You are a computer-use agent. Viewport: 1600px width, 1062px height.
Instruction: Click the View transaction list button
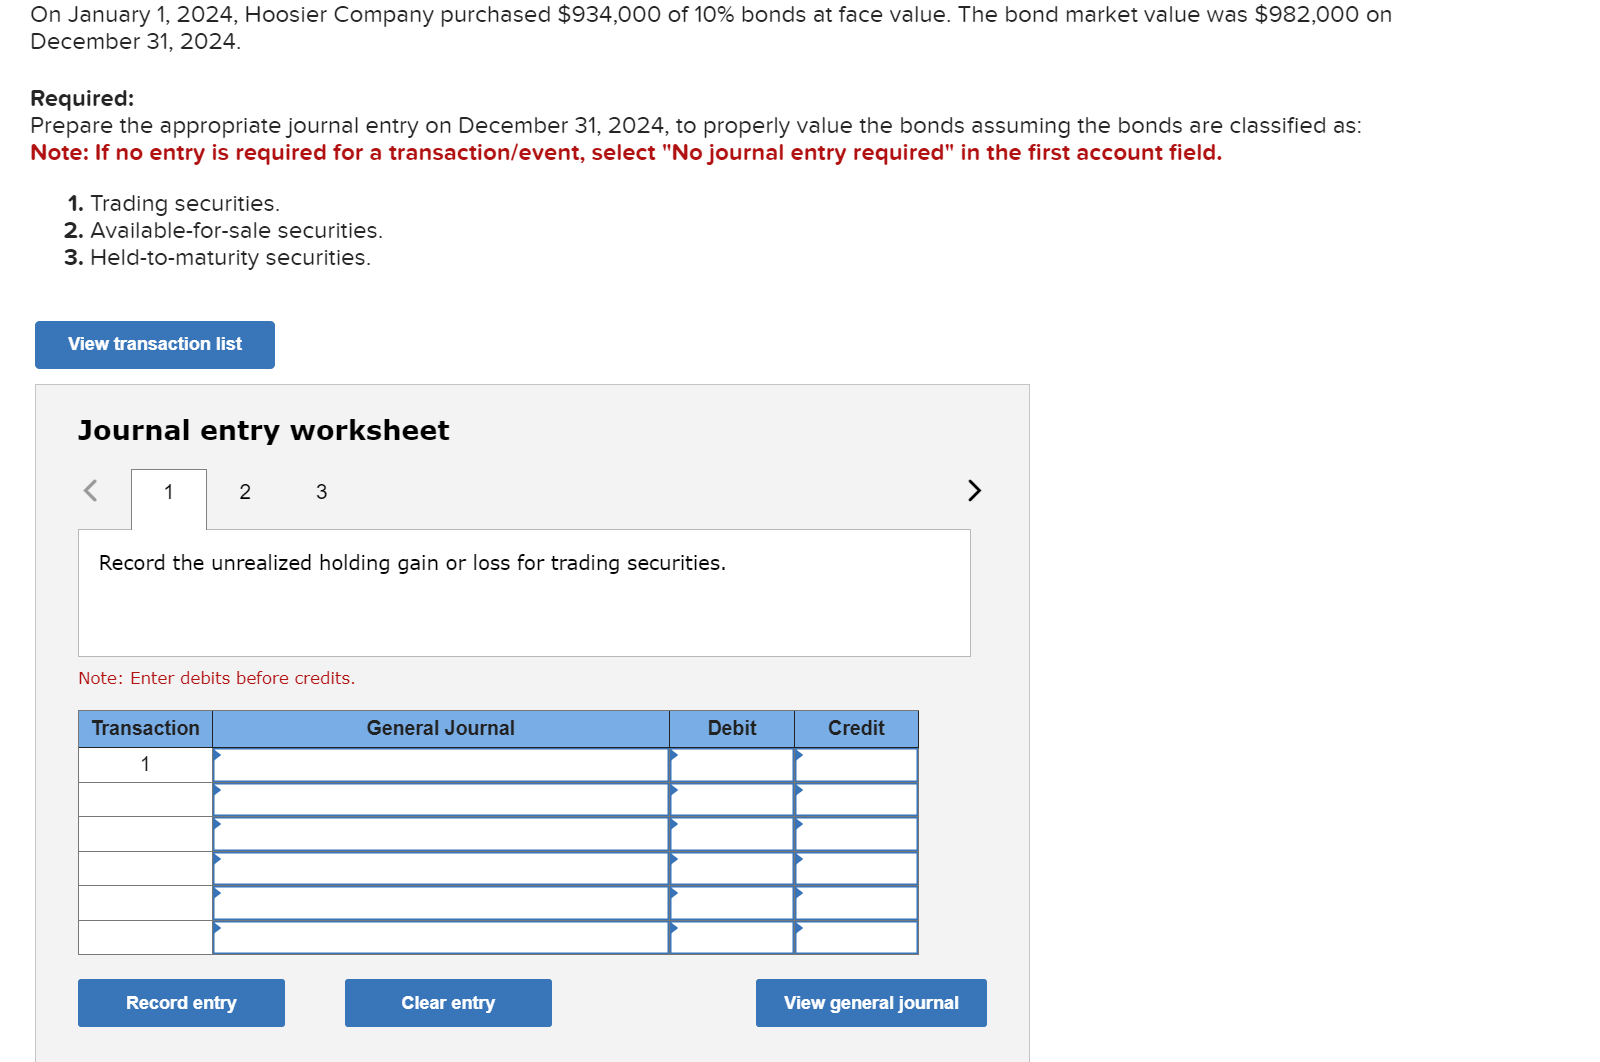(x=154, y=344)
